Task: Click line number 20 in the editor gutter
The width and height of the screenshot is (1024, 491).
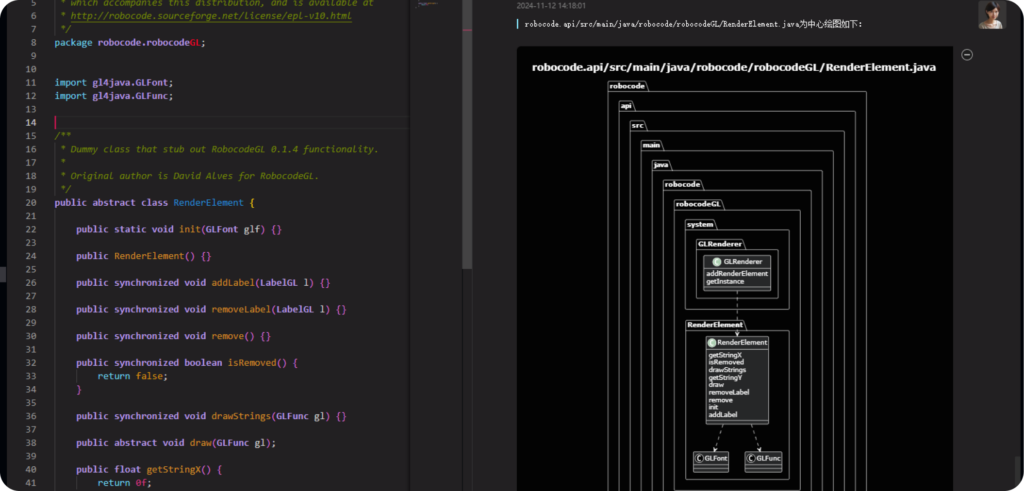Action: pos(30,202)
